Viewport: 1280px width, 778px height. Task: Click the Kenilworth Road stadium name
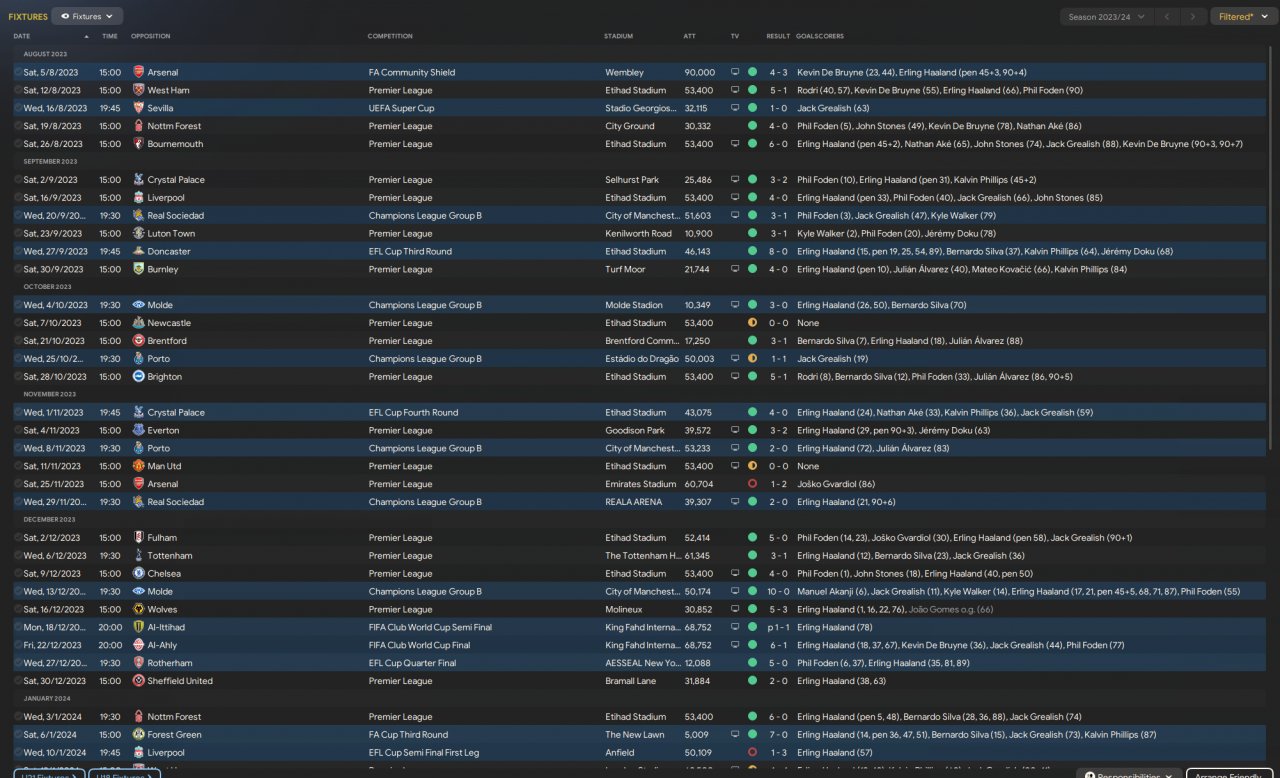[638, 233]
